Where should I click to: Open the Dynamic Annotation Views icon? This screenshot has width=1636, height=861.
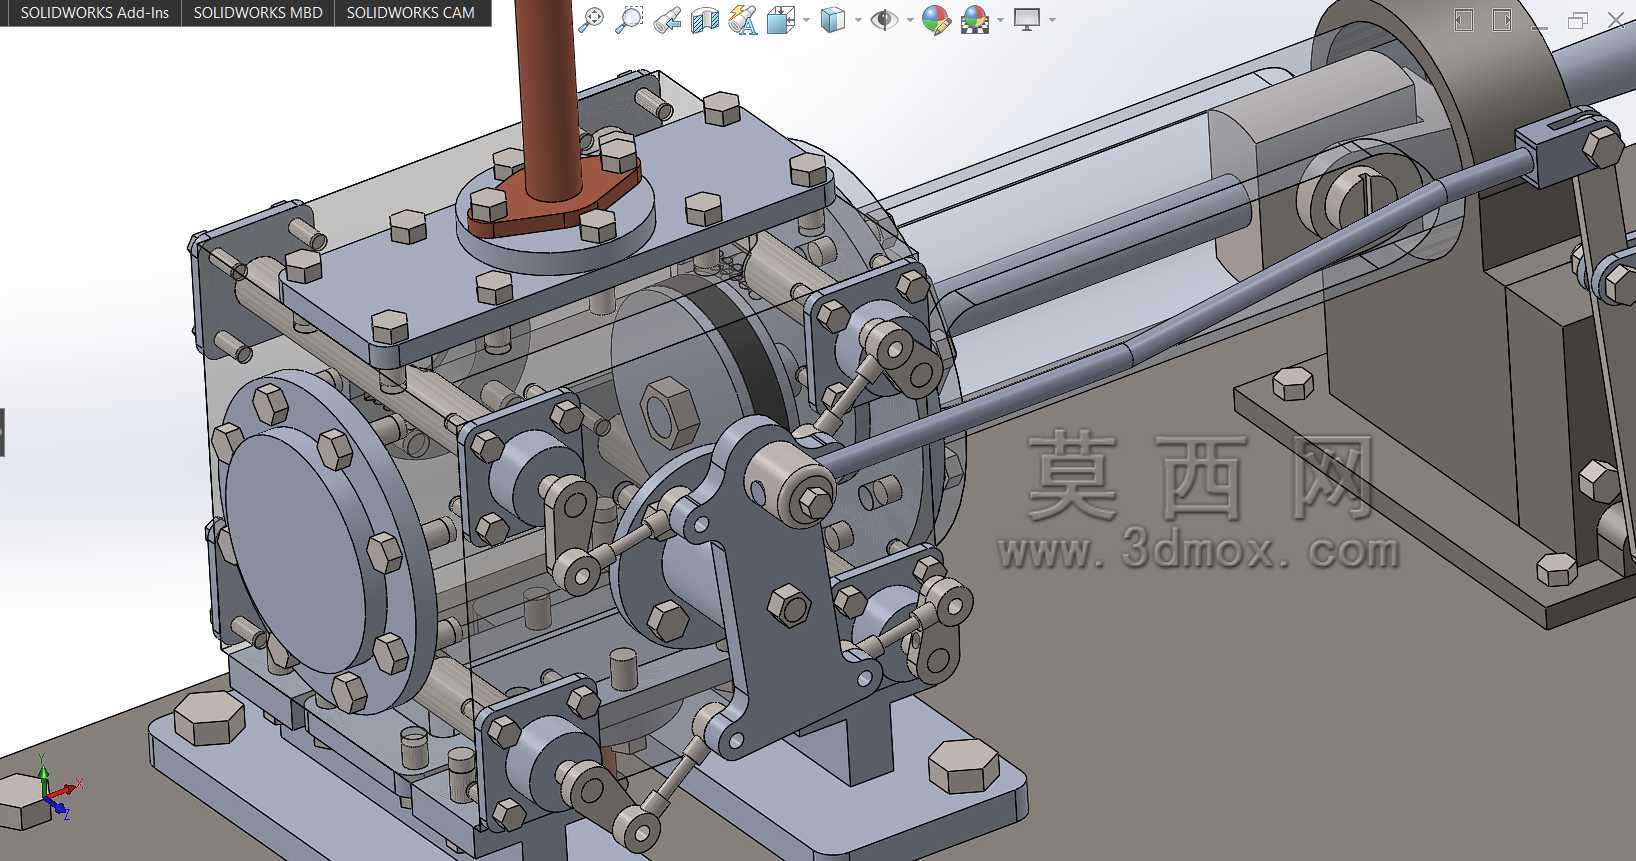pos(743,19)
